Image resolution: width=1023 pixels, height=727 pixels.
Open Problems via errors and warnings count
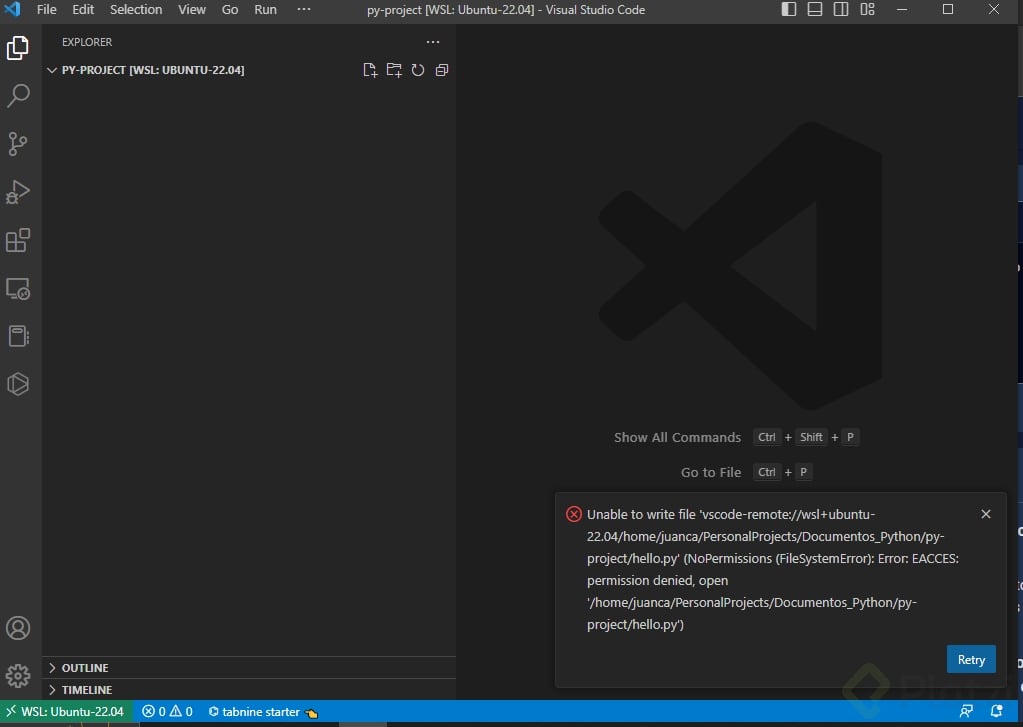pos(168,711)
